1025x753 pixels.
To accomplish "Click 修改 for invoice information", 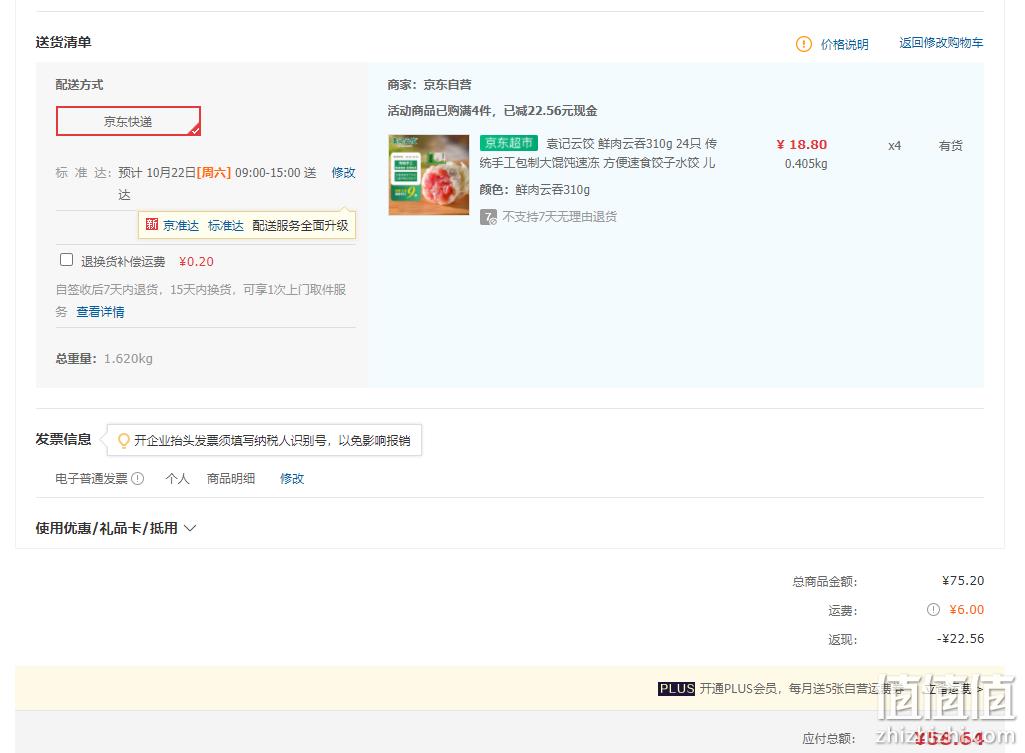I will coord(292,478).
